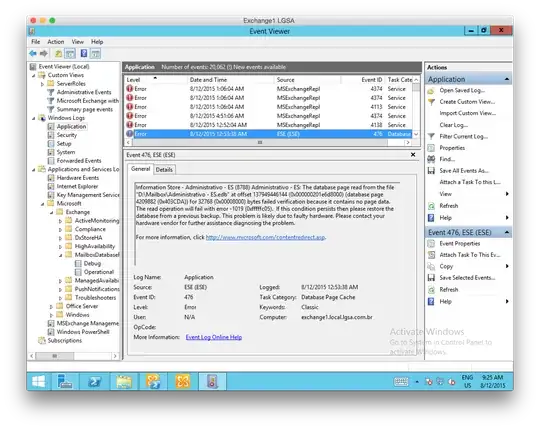The width and height of the screenshot is (540, 429).
Task: Open the Help menu
Action: point(97,42)
